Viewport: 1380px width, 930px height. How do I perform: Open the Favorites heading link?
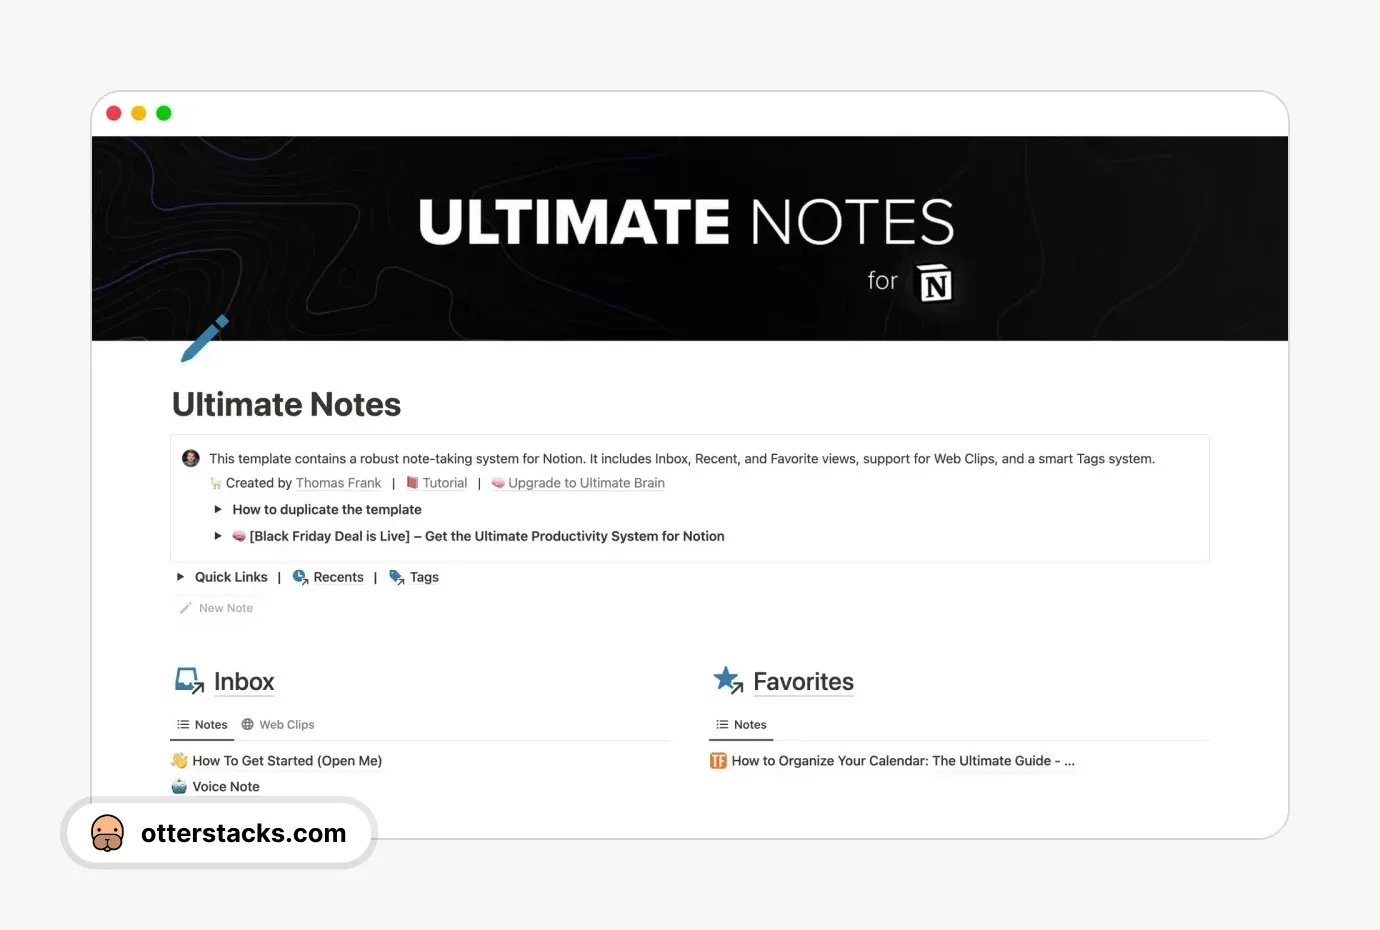(x=803, y=682)
